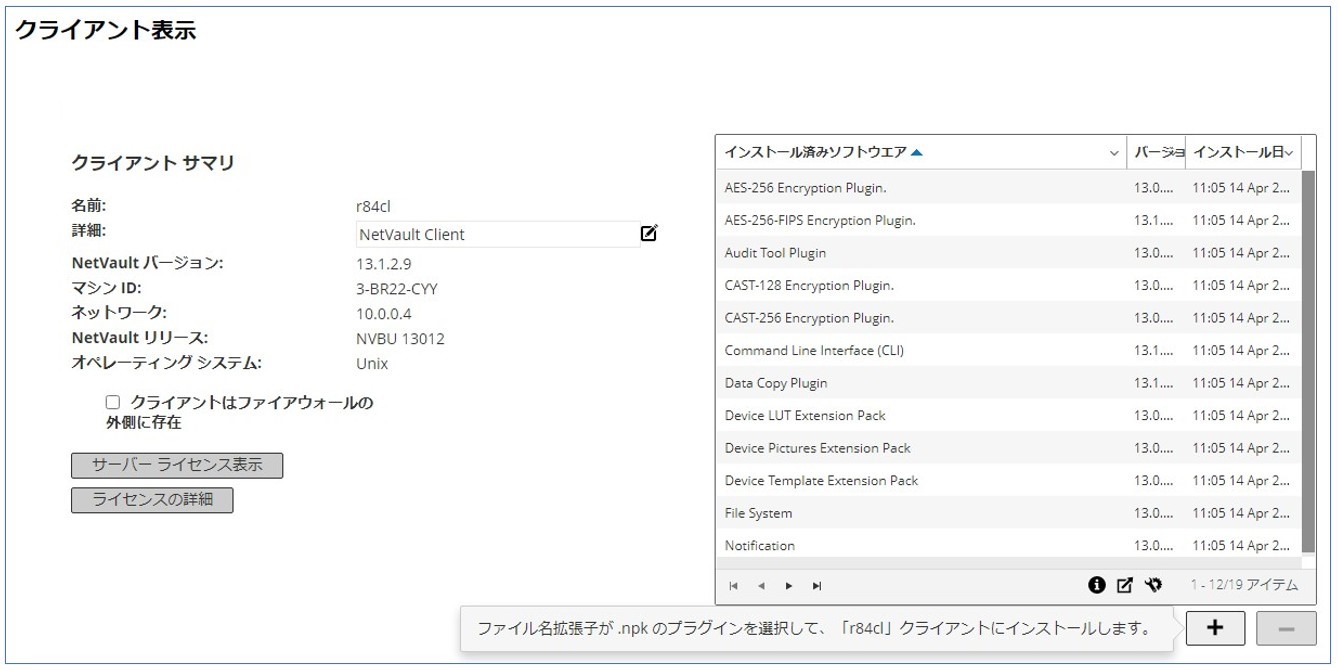Select CAST-128 Encryption Plugin. row
Viewport: 1338px width, 670px height.
(1009, 285)
